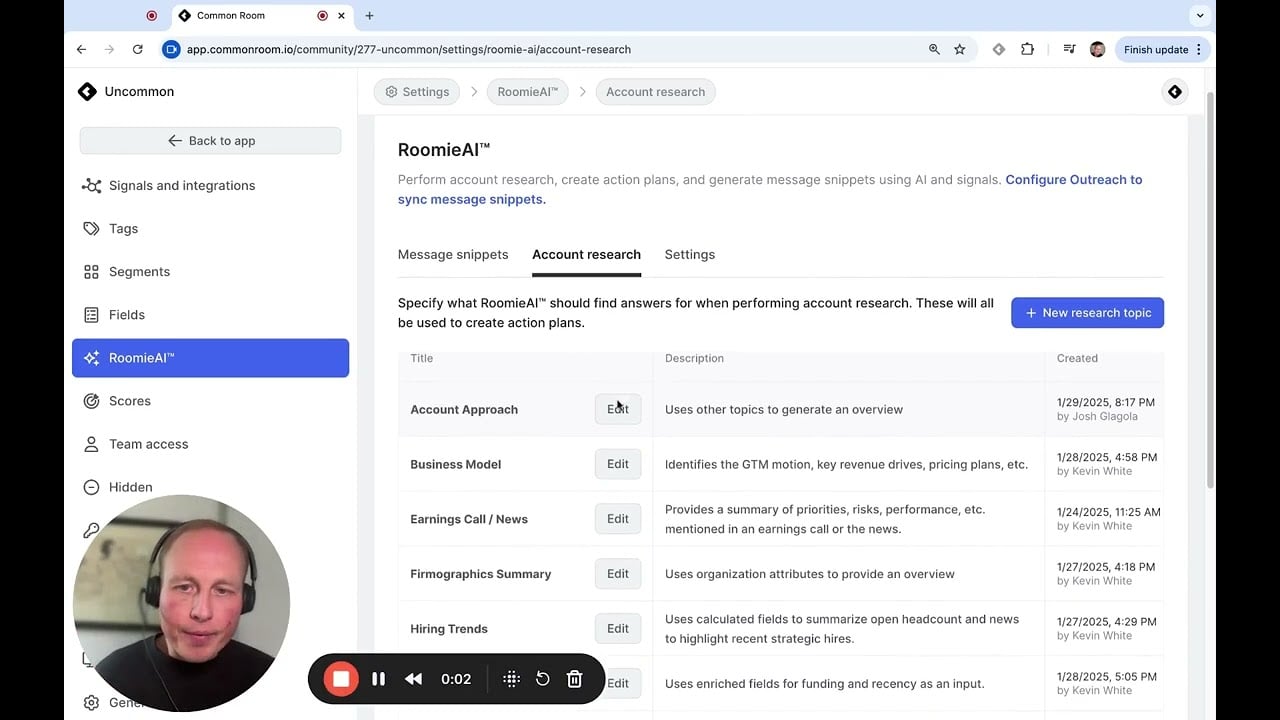The height and width of the screenshot is (720, 1280).
Task: Bookmark this page with star icon
Action: pyautogui.click(x=960, y=49)
